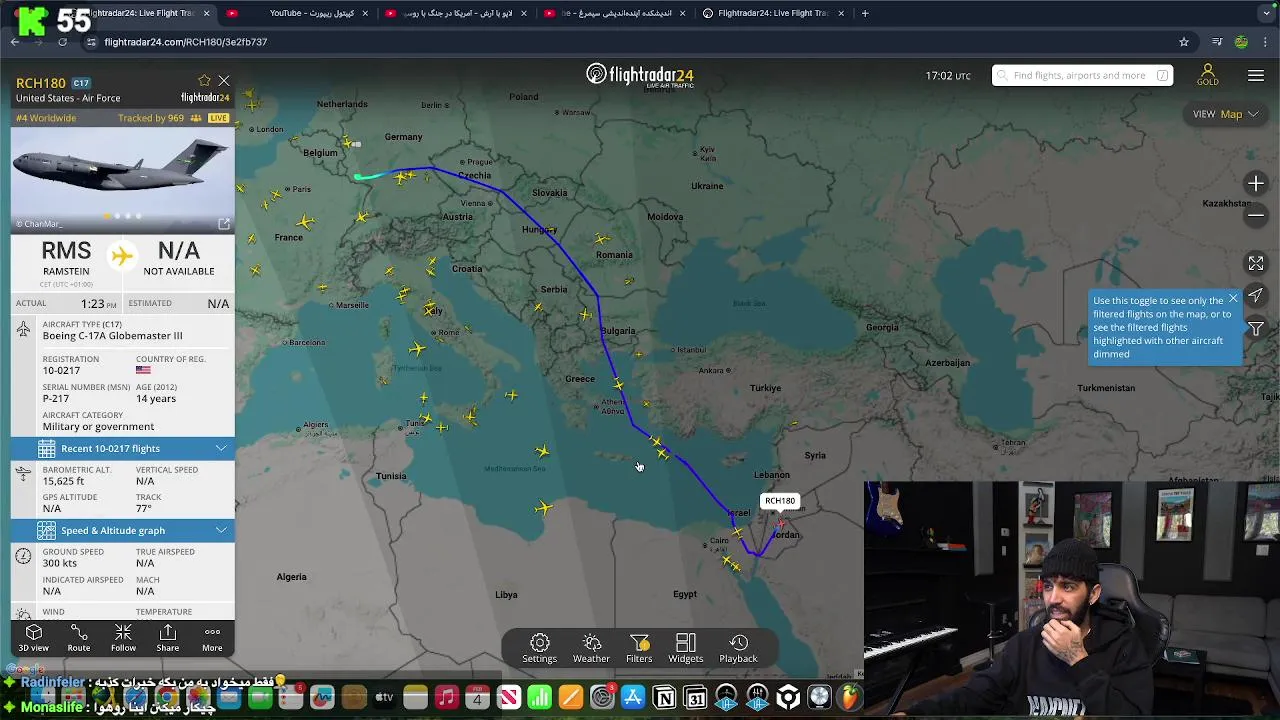Image resolution: width=1280 pixels, height=720 pixels.
Task: Open the More options in flight panel
Action: click(x=212, y=638)
